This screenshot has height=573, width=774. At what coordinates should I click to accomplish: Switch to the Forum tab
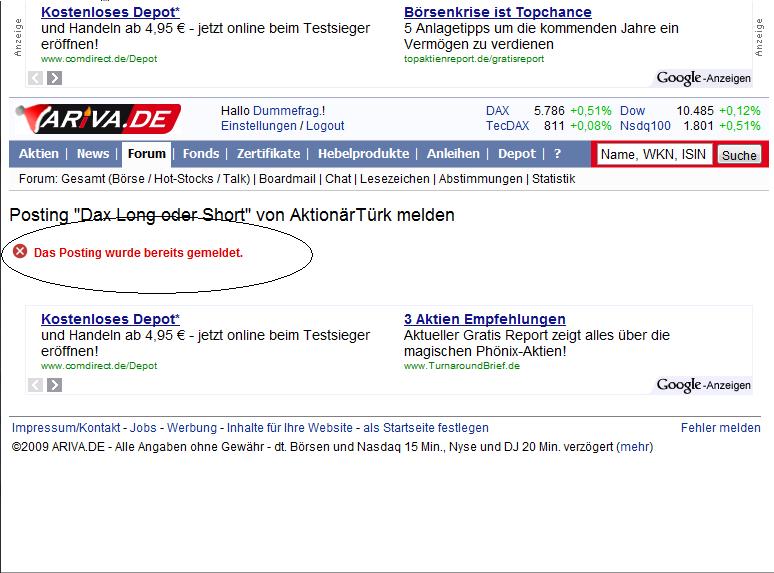coord(147,154)
